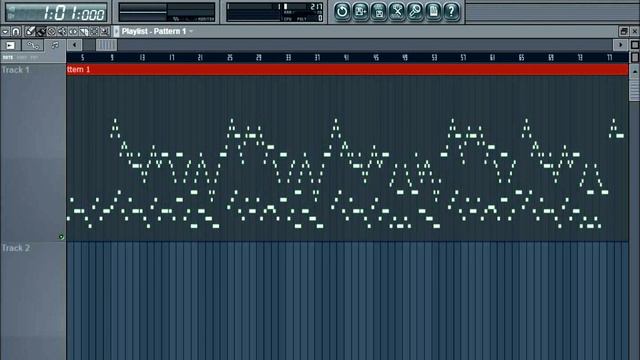
Task: Click the render to audio file icon
Action: point(379,11)
